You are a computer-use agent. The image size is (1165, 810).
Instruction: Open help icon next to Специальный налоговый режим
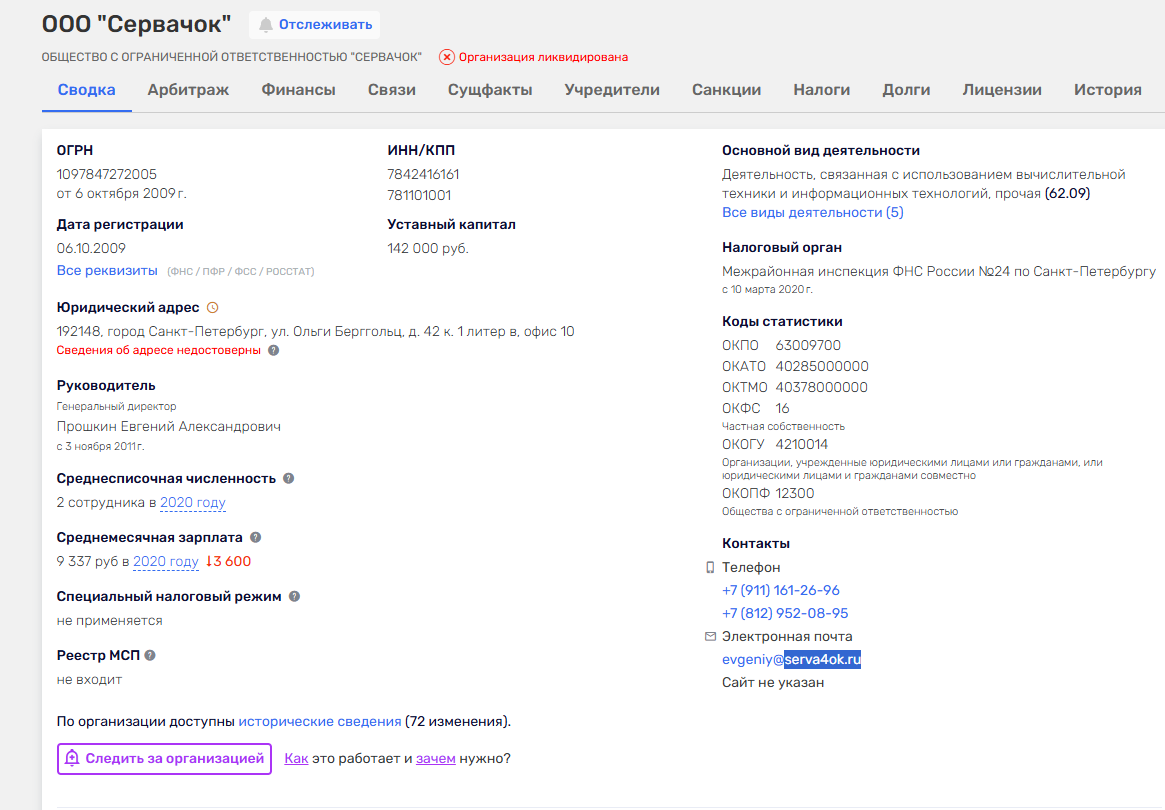pos(294,597)
